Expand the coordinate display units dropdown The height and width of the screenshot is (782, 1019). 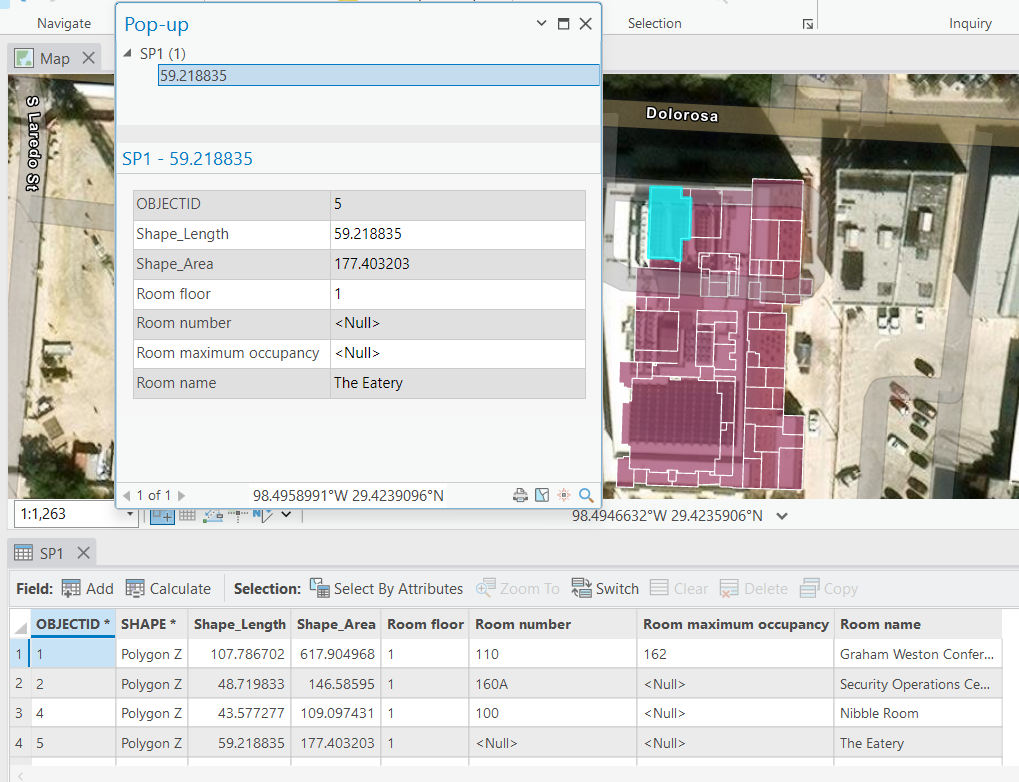(x=782, y=516)
